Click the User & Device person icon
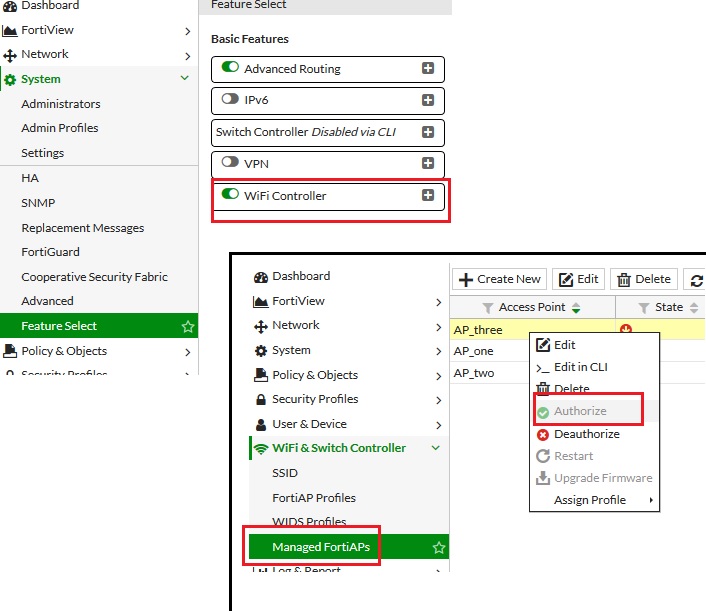This screenshot has height=611, width=706. pos(261,425)
